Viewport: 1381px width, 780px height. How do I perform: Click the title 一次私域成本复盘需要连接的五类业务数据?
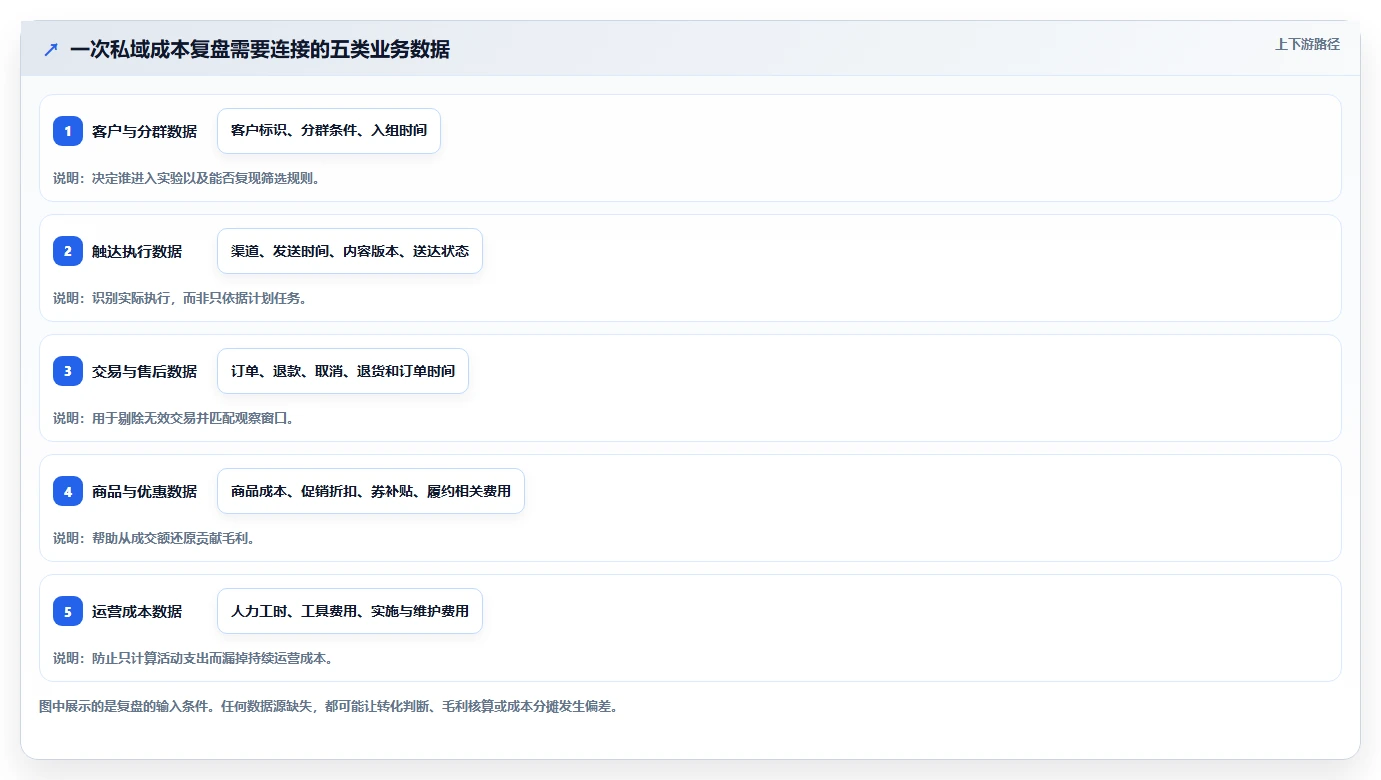[x=260, y=49]
